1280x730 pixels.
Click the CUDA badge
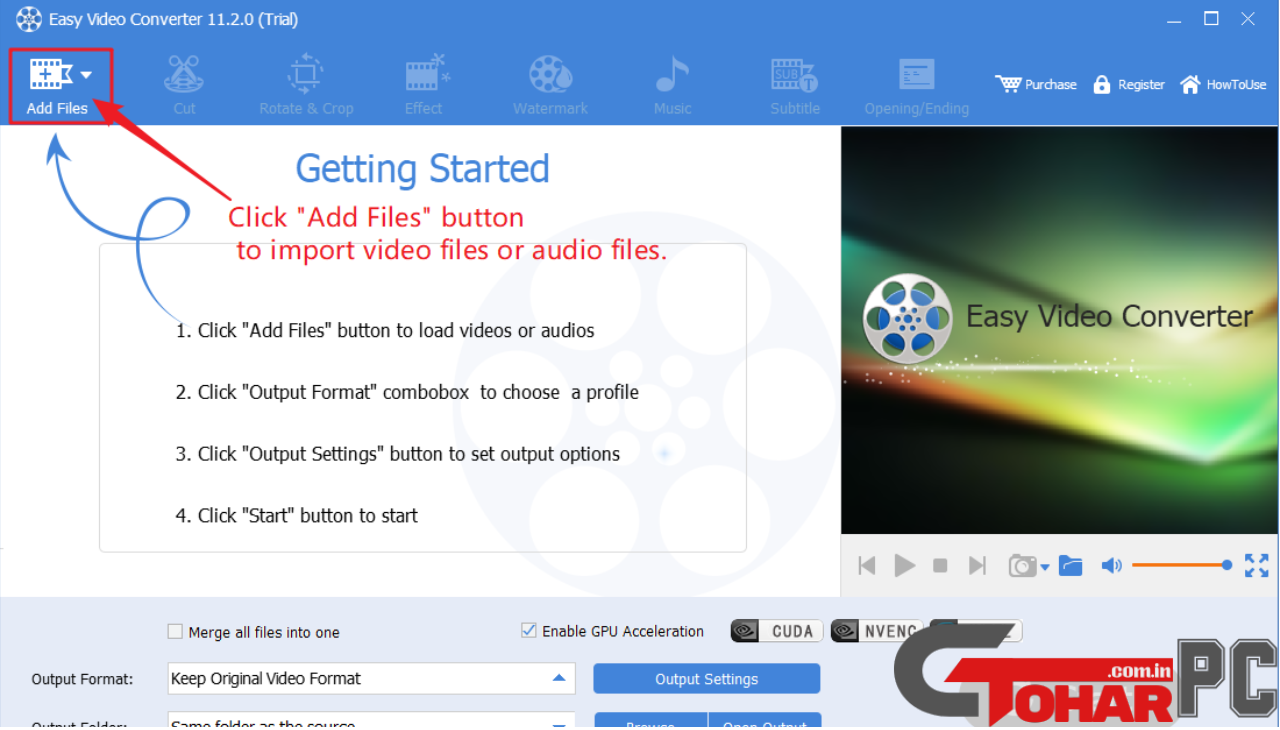point(777,631)
